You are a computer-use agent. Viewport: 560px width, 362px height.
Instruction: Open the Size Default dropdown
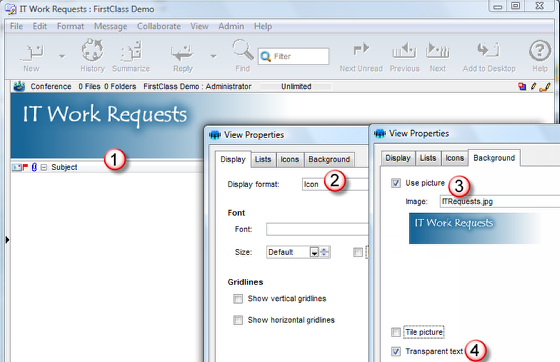(314, 252)
